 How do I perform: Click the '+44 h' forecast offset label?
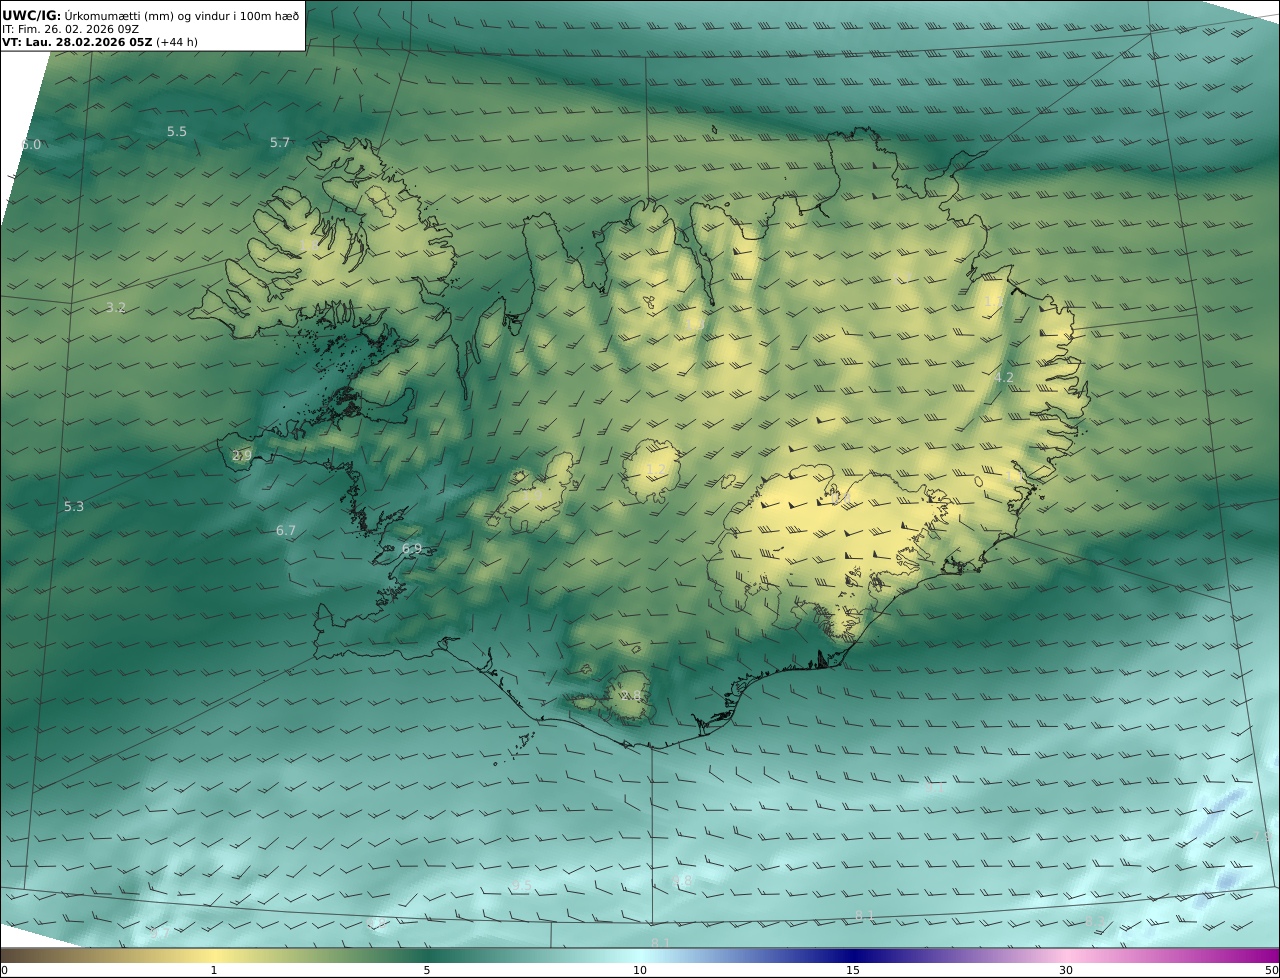point(177,42)
